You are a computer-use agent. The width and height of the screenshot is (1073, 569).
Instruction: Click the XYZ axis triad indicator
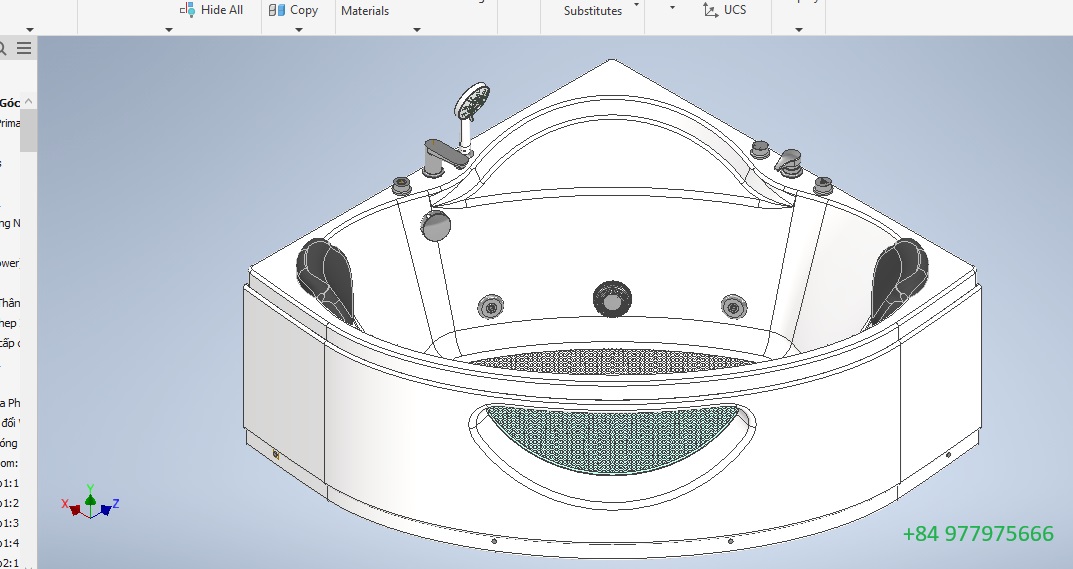tap(91, 502)
